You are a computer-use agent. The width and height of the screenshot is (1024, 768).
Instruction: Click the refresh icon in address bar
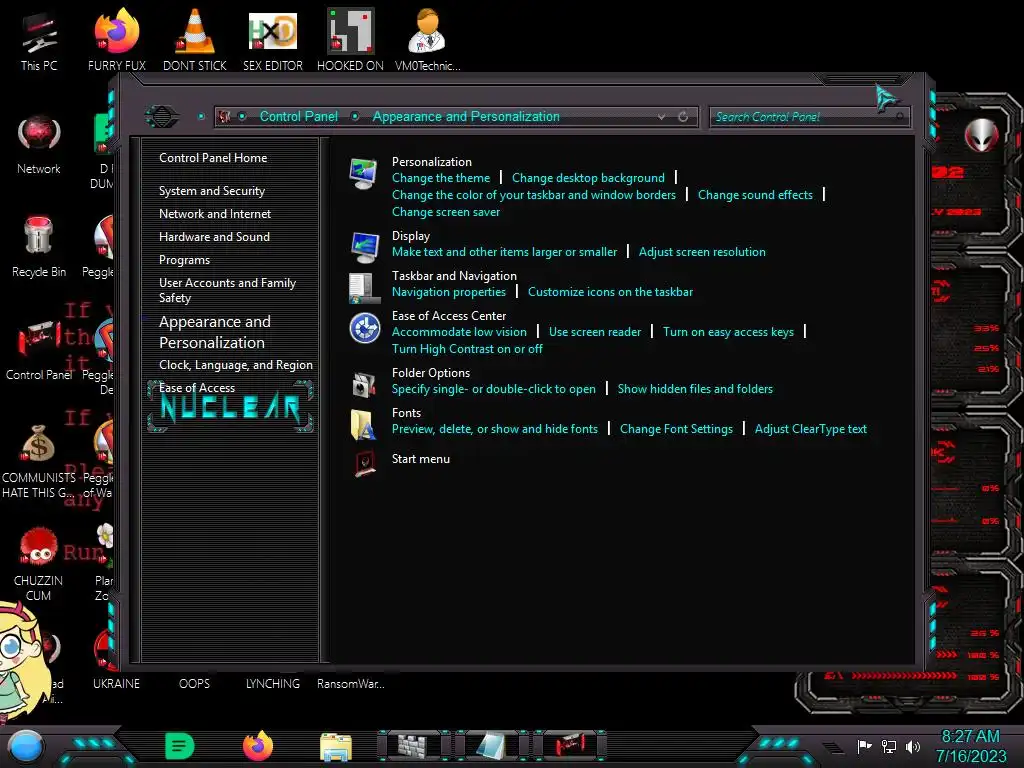coord(683,117)
